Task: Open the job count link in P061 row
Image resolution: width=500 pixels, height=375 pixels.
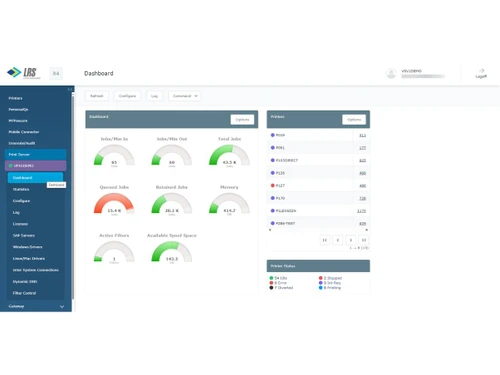Action: click(x=363, y=148)
